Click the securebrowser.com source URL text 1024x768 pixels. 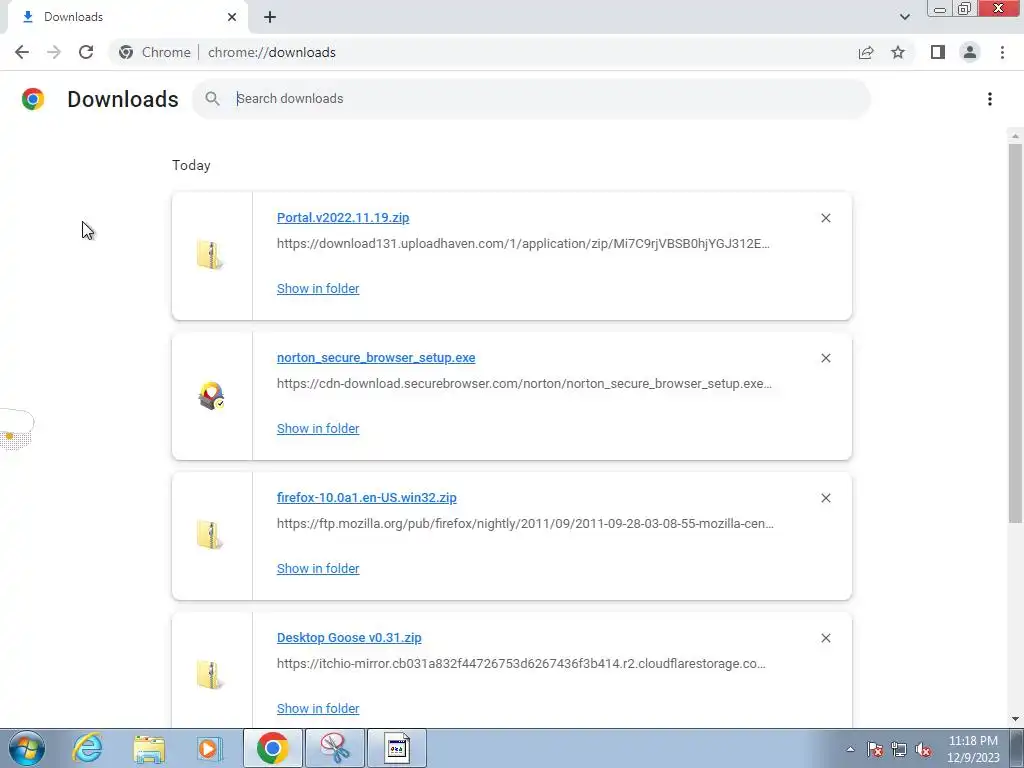[524, 383]
